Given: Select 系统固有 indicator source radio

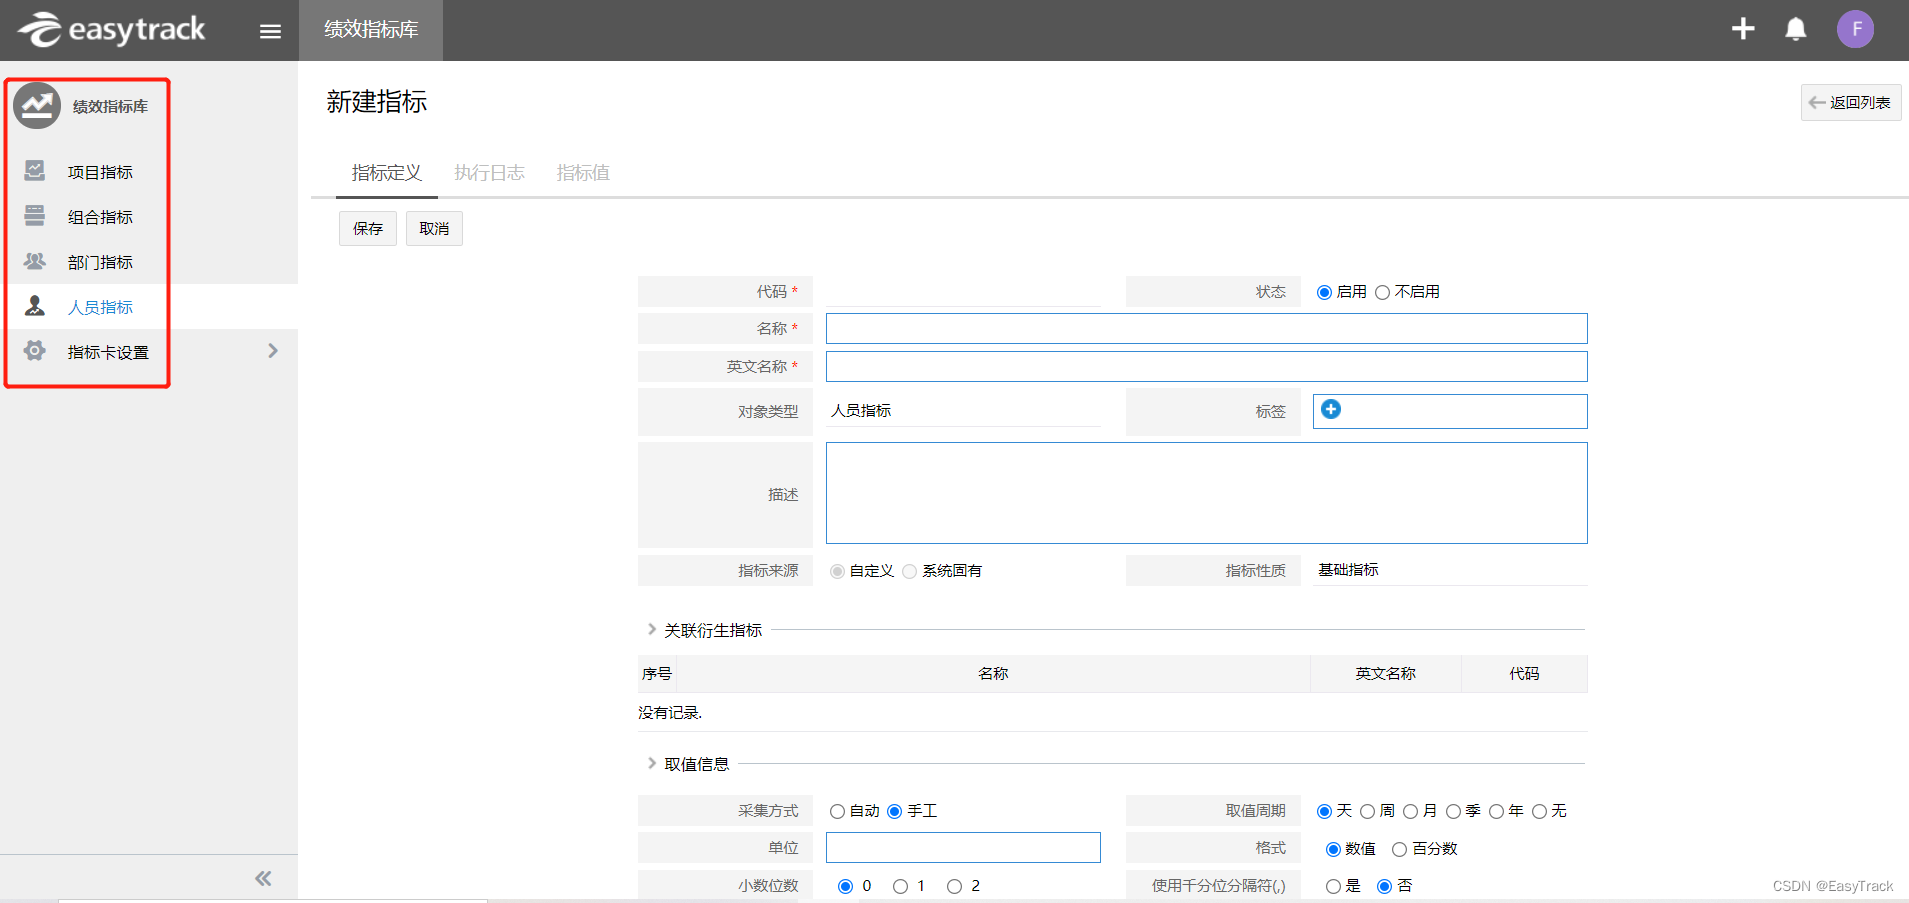Looking at the screenshot, I should coord(909,571).
